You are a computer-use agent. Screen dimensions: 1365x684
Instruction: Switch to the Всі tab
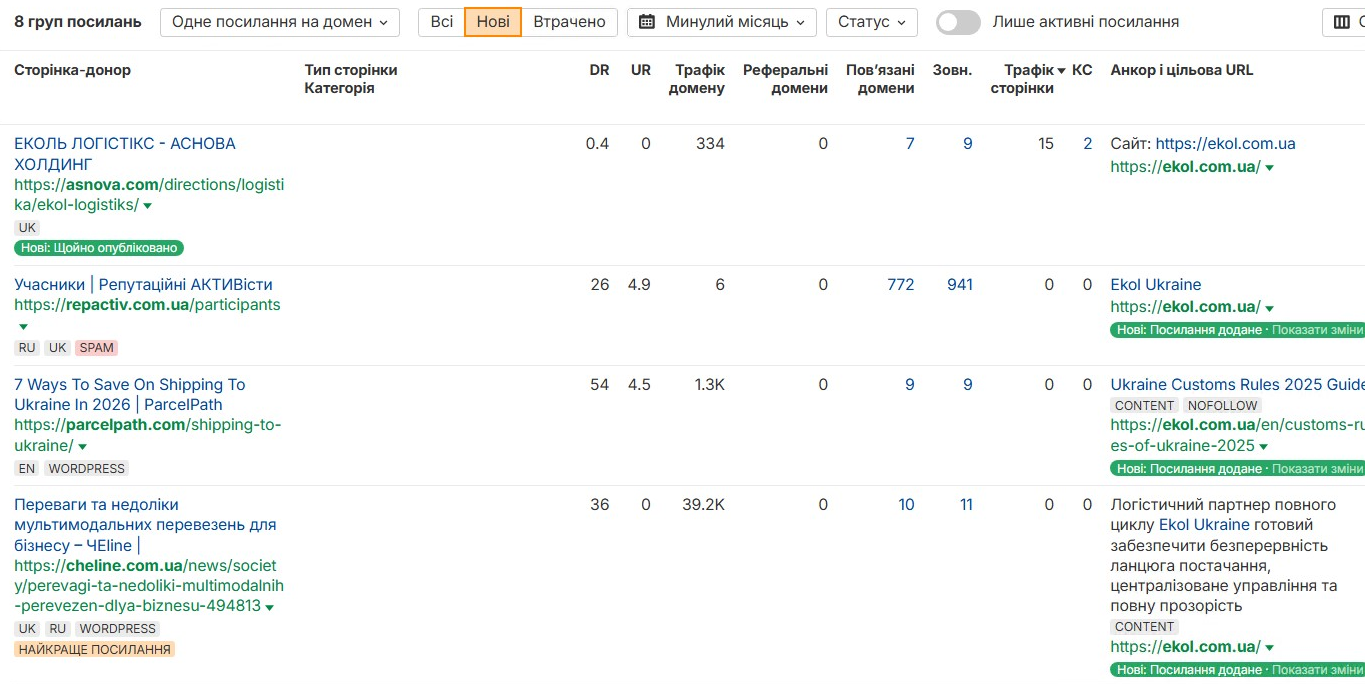[x=441, y=22]
